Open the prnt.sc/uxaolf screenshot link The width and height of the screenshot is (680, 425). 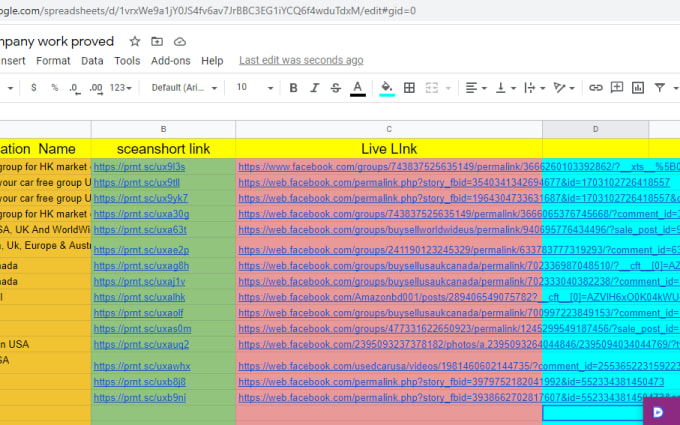[138, 313]
